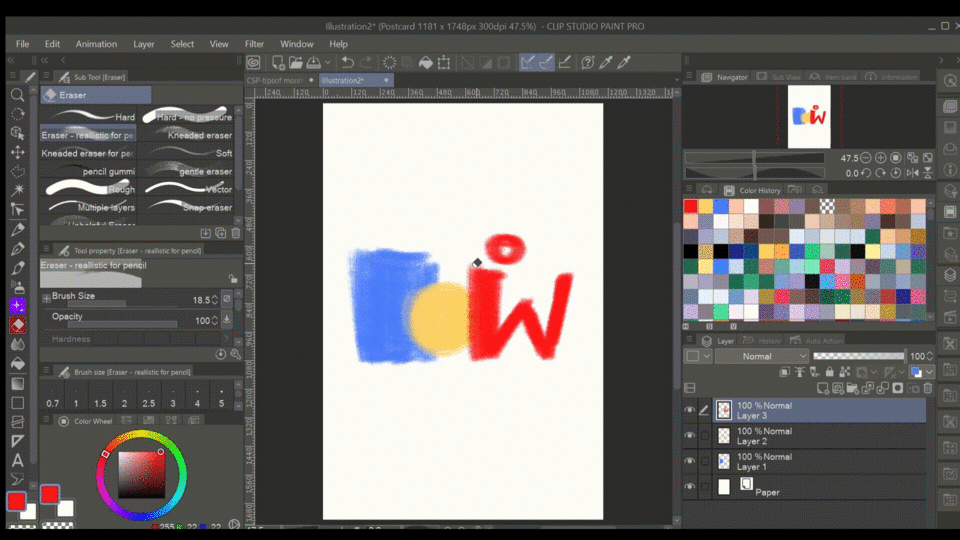The height and width of the screenshot is (540, 960).
Task: Click the Clip Studio spiral launcher icon
Action: point(253,62)
